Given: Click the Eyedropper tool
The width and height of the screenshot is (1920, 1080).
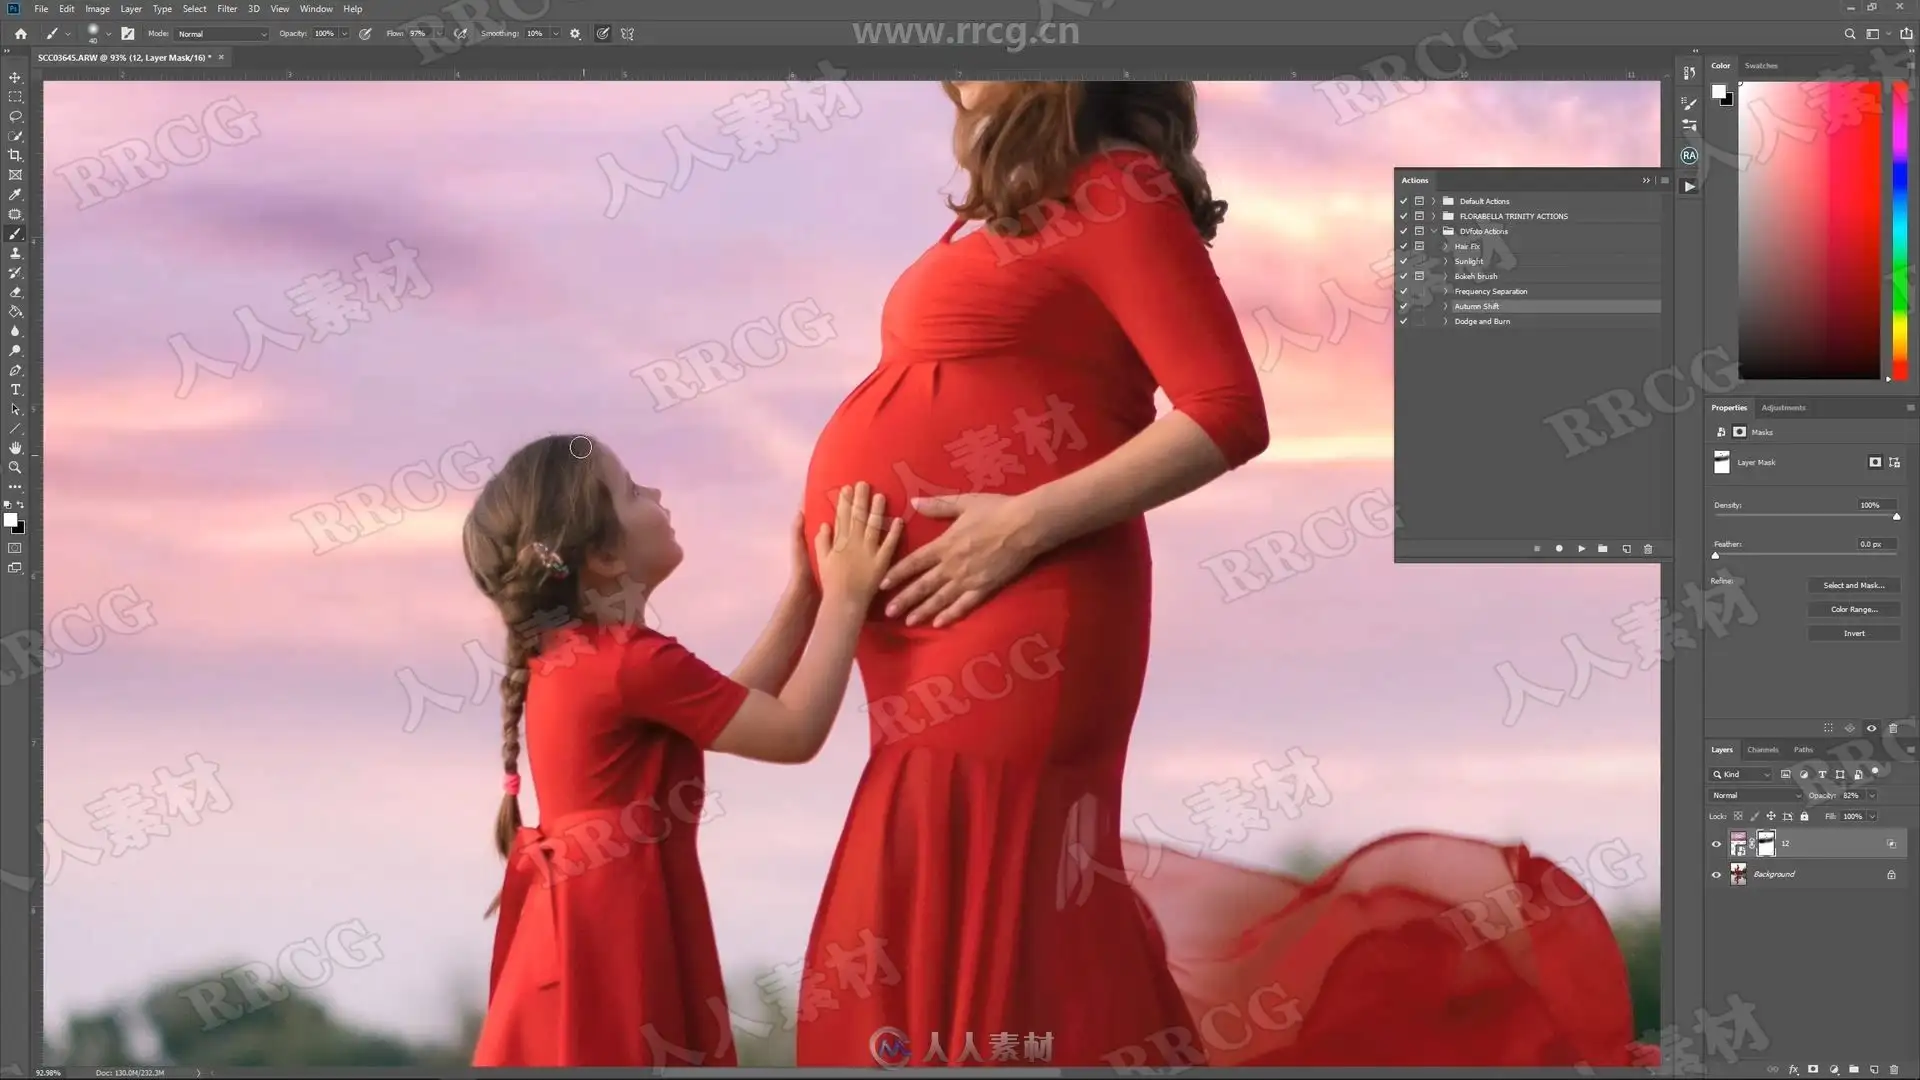Looking at the screenshot, I should point(15,194).
